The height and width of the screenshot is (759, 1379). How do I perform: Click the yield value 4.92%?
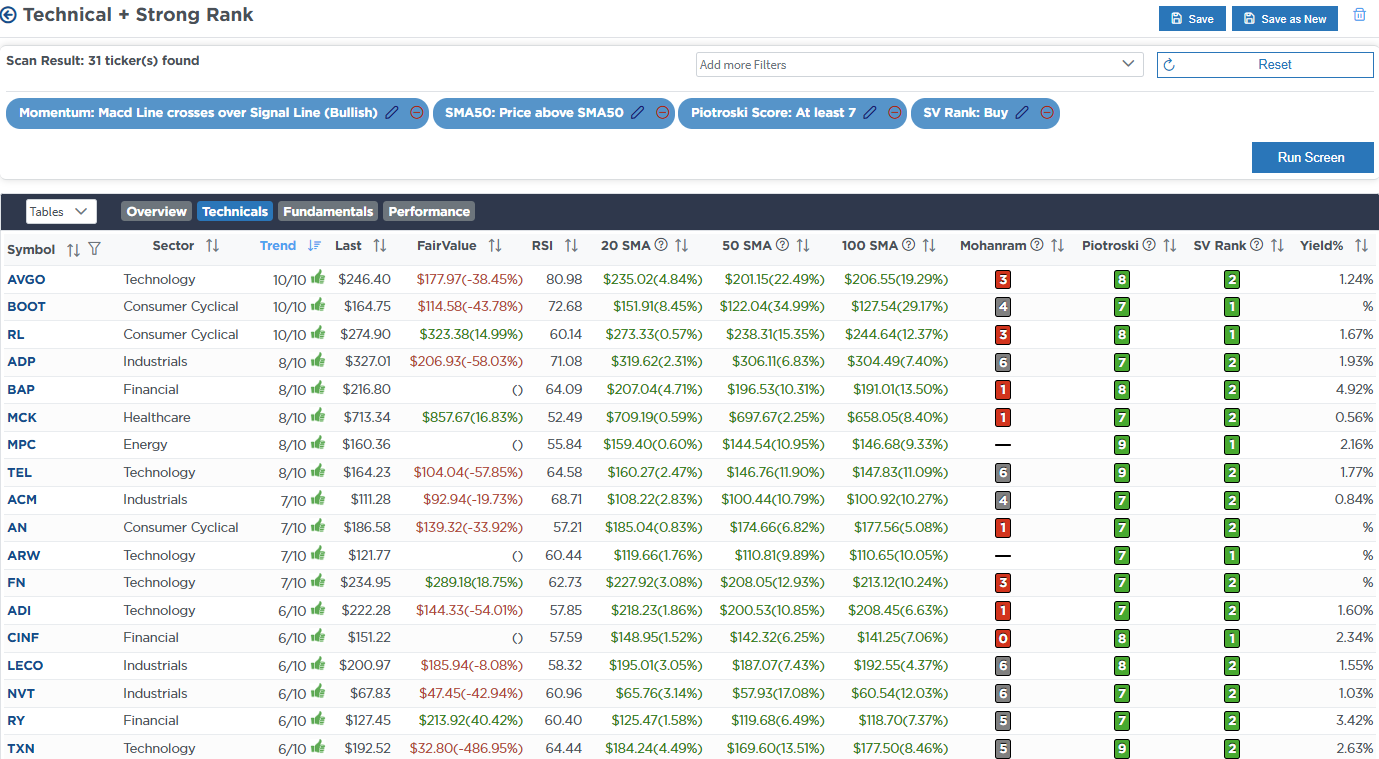tap(1354, 389)
